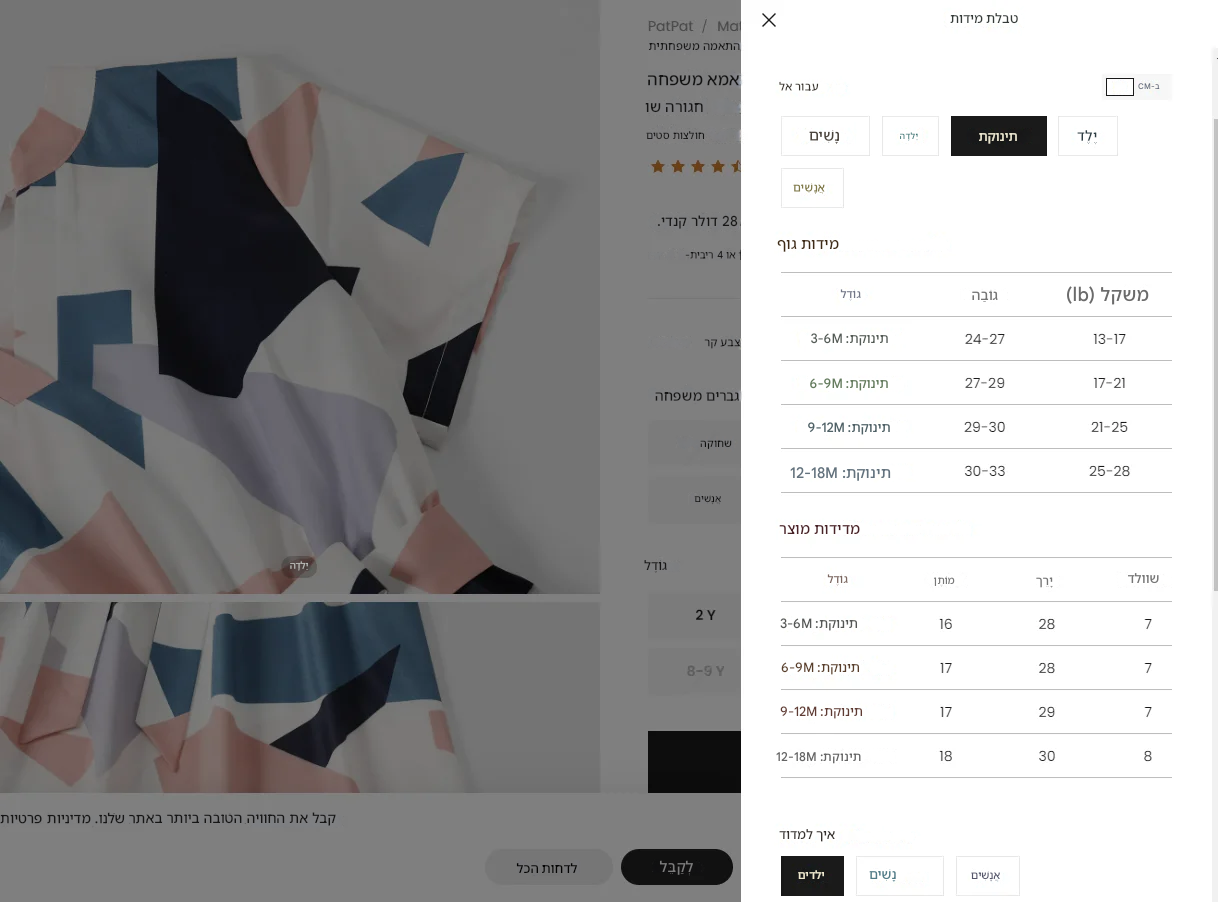Click the נשים how-to-measure button
Viewport: 1218px width, 902px height.
(x=900, y=876)
